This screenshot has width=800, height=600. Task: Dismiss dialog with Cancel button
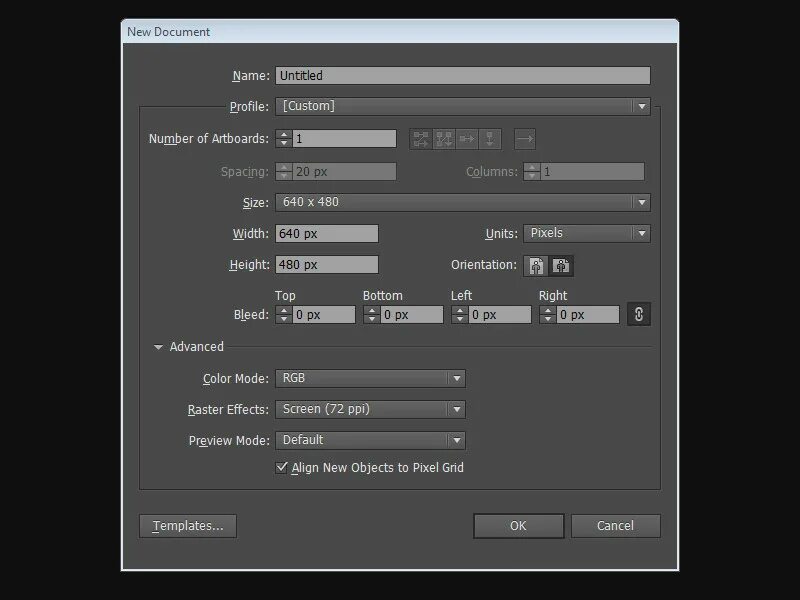click(x=615, y=526)
